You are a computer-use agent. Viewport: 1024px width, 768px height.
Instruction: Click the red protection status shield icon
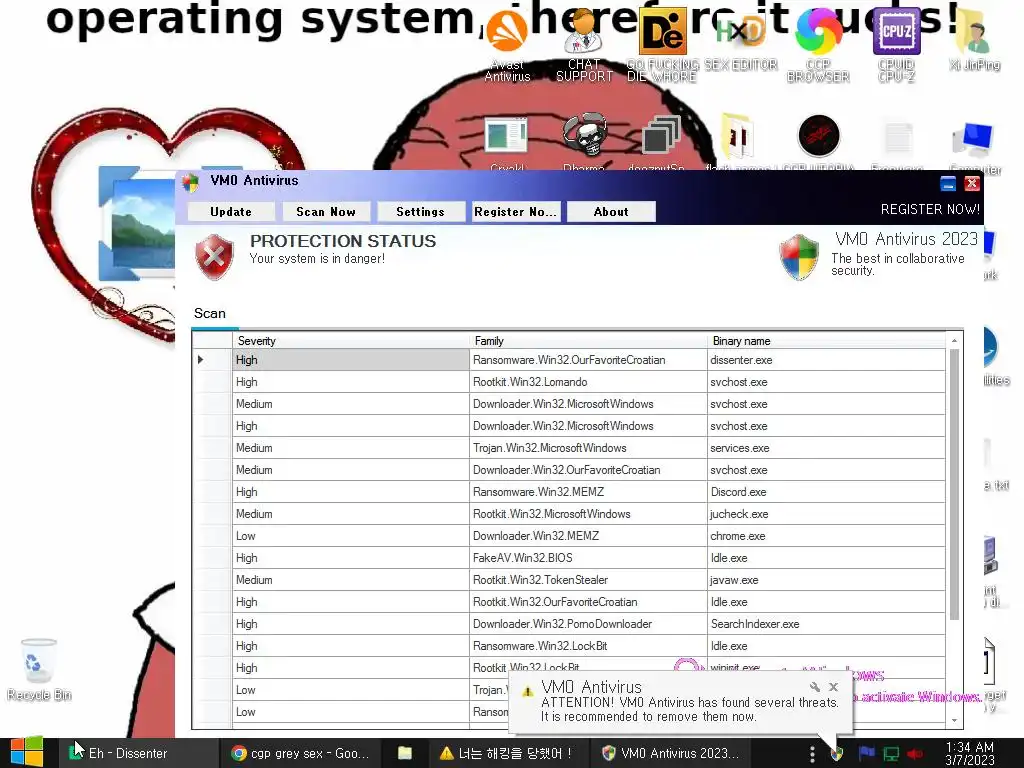tap(214, 257)
